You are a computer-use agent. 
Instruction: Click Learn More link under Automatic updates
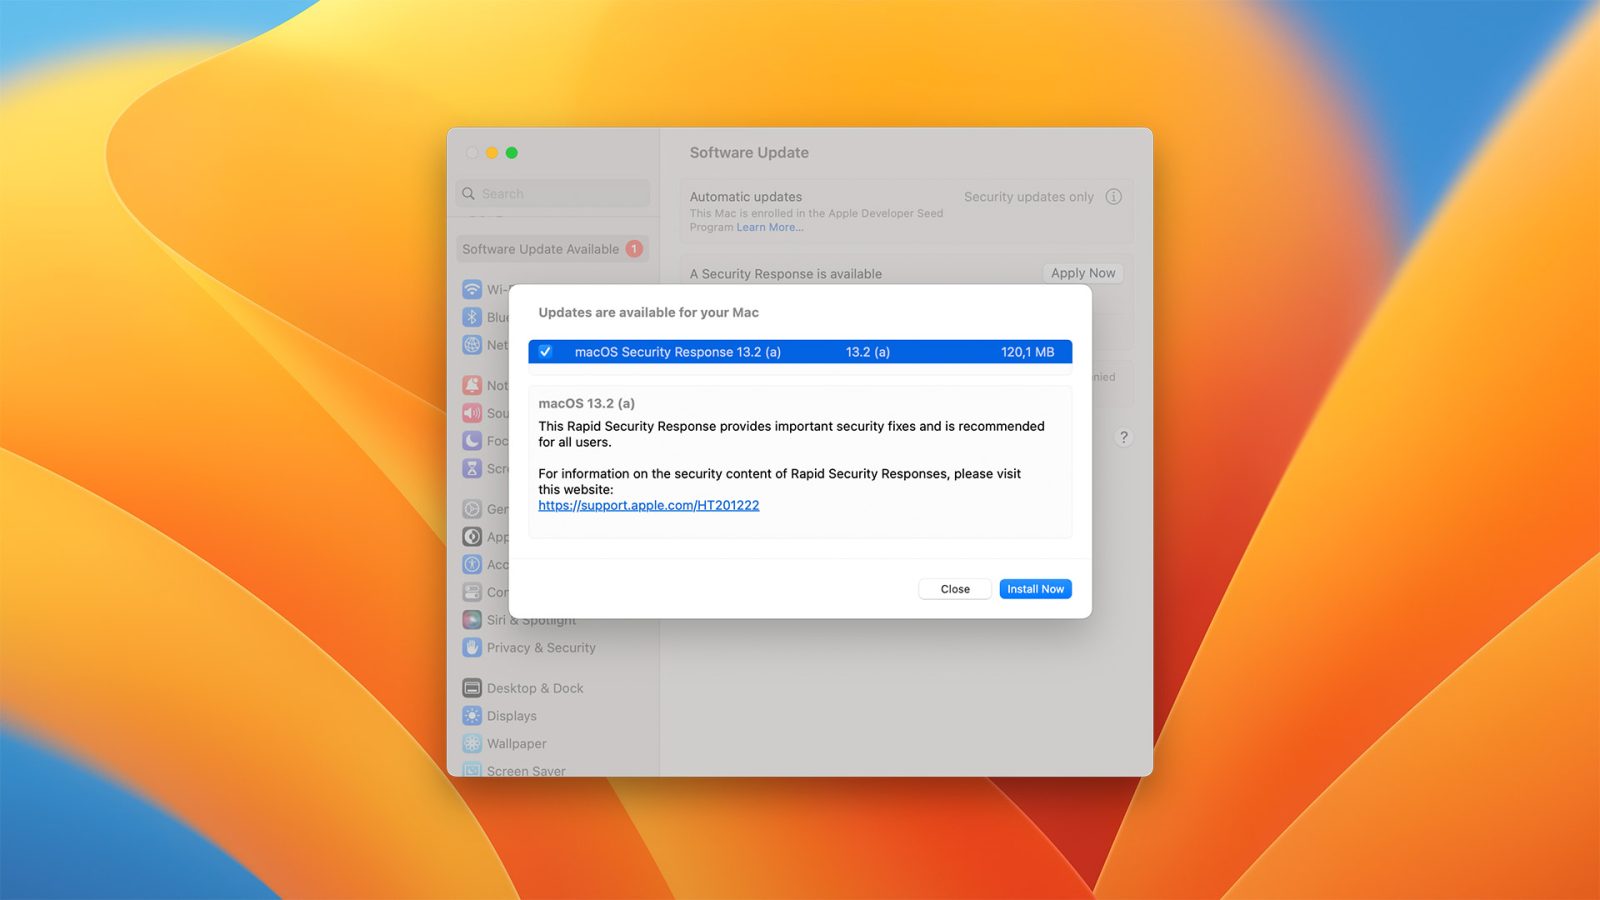(x=769, y=228)
